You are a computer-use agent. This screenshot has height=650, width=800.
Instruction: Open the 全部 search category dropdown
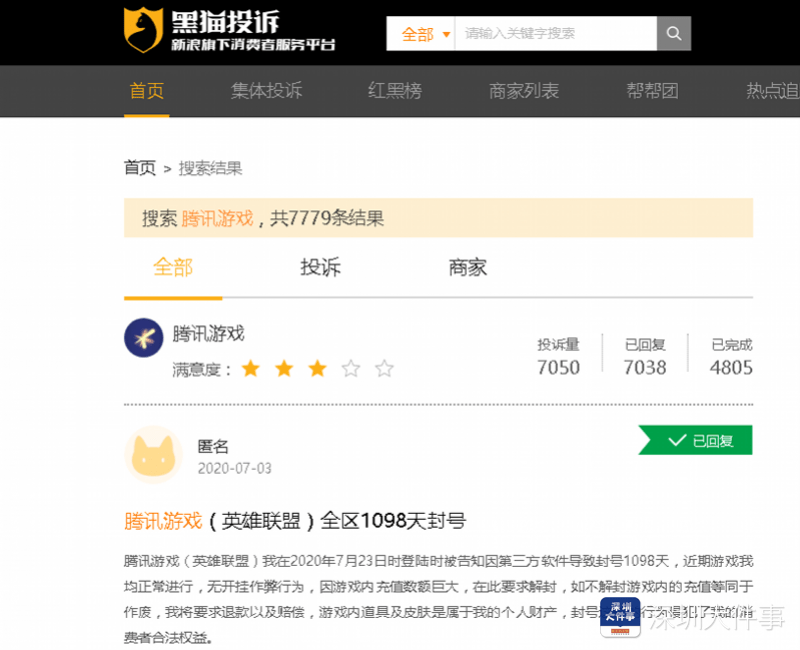421,34
